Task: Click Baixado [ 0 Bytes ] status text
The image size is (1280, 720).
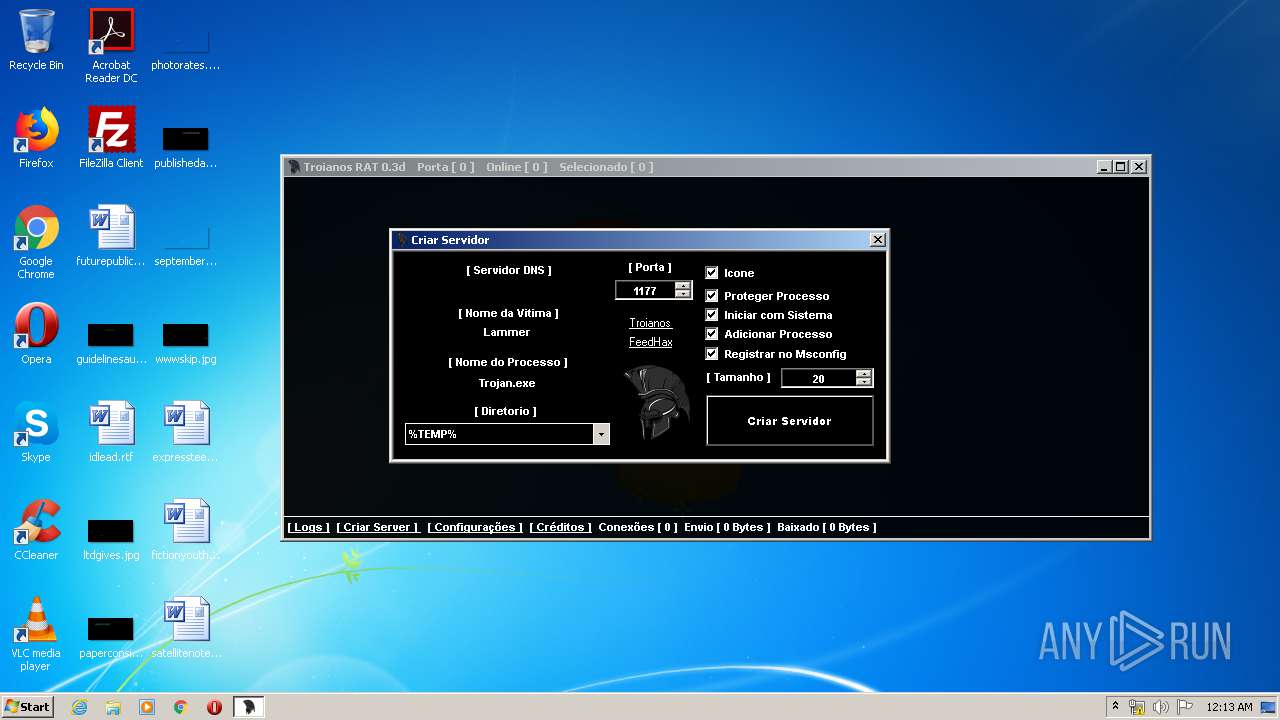Action: coord(826,527)
